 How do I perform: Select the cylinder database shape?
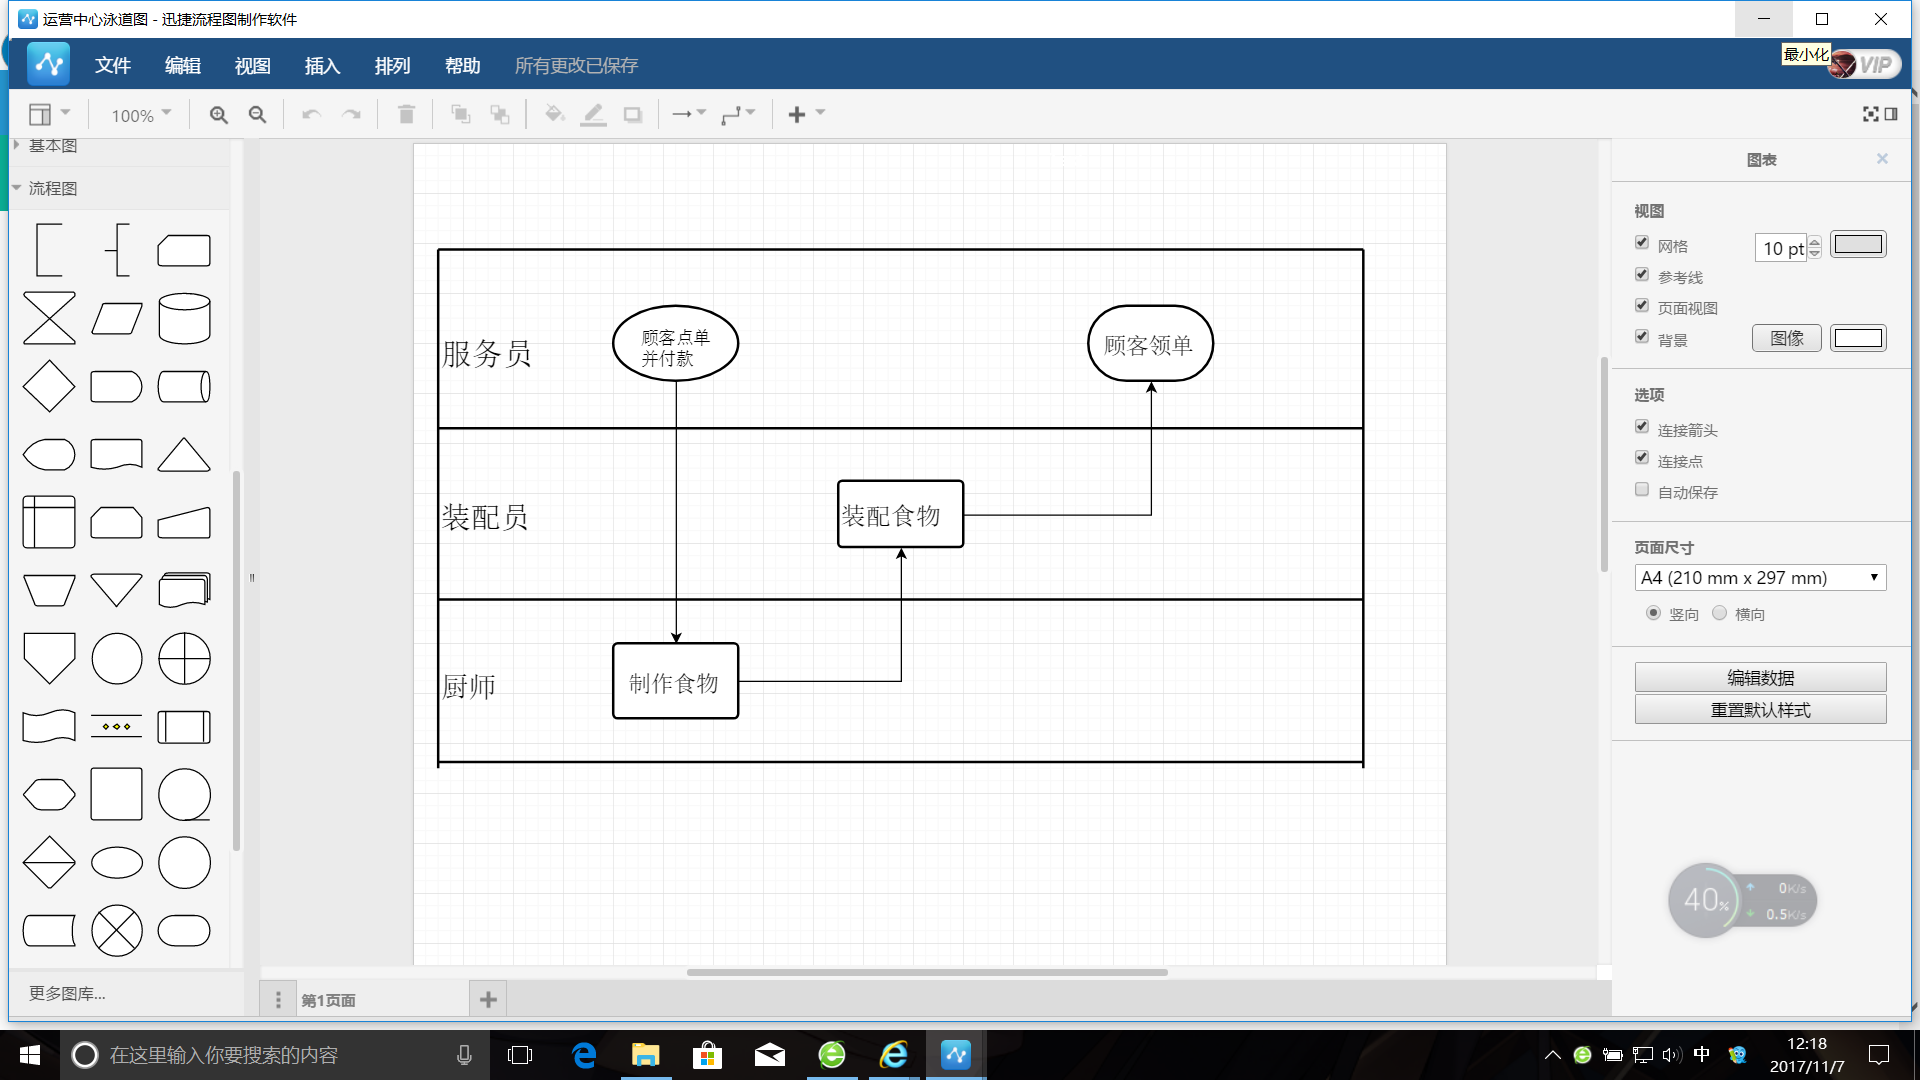point(184,319)
